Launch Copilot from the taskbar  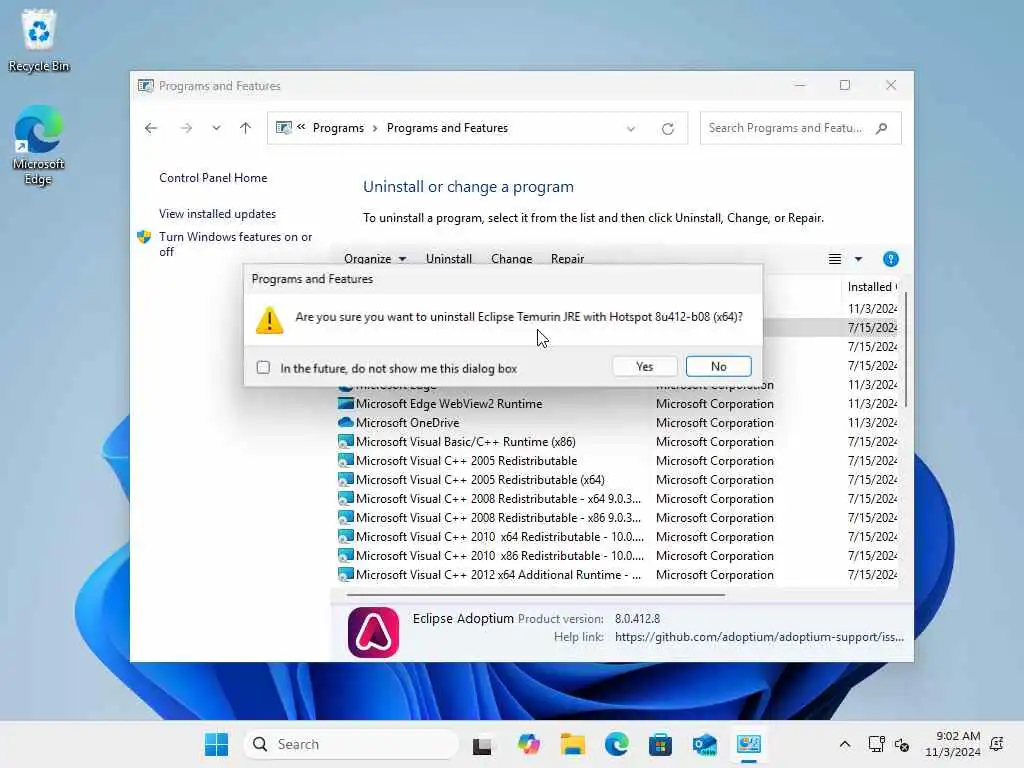[528, 744]
